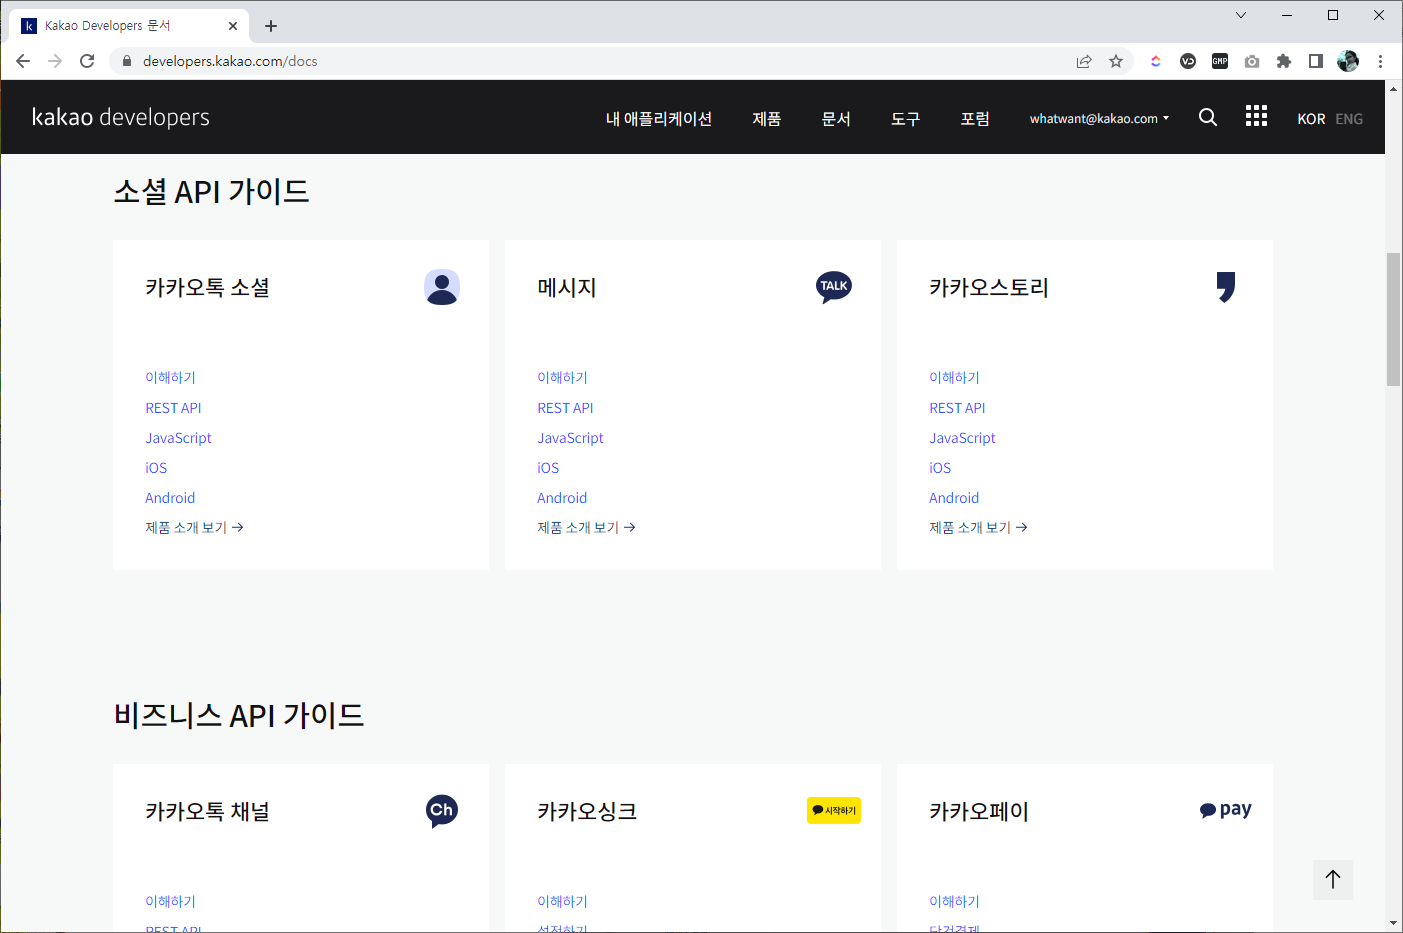Open a new browser tab with plus
The image size is (1403, 933).
point(271,26)
